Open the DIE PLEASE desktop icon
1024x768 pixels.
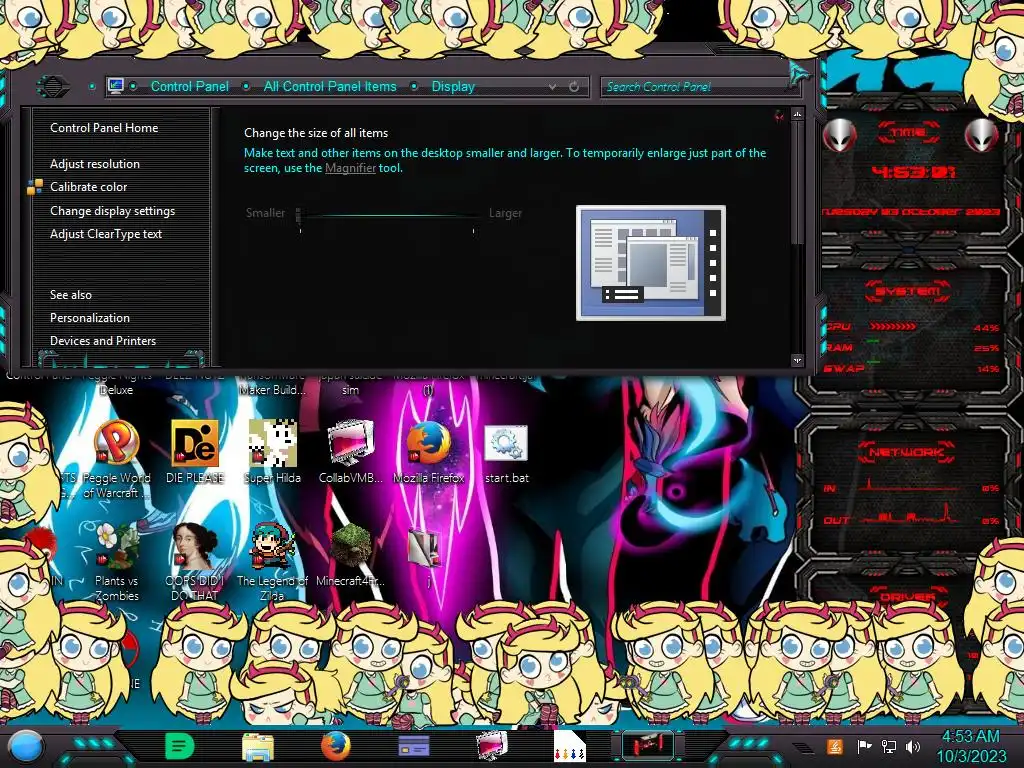195,444
